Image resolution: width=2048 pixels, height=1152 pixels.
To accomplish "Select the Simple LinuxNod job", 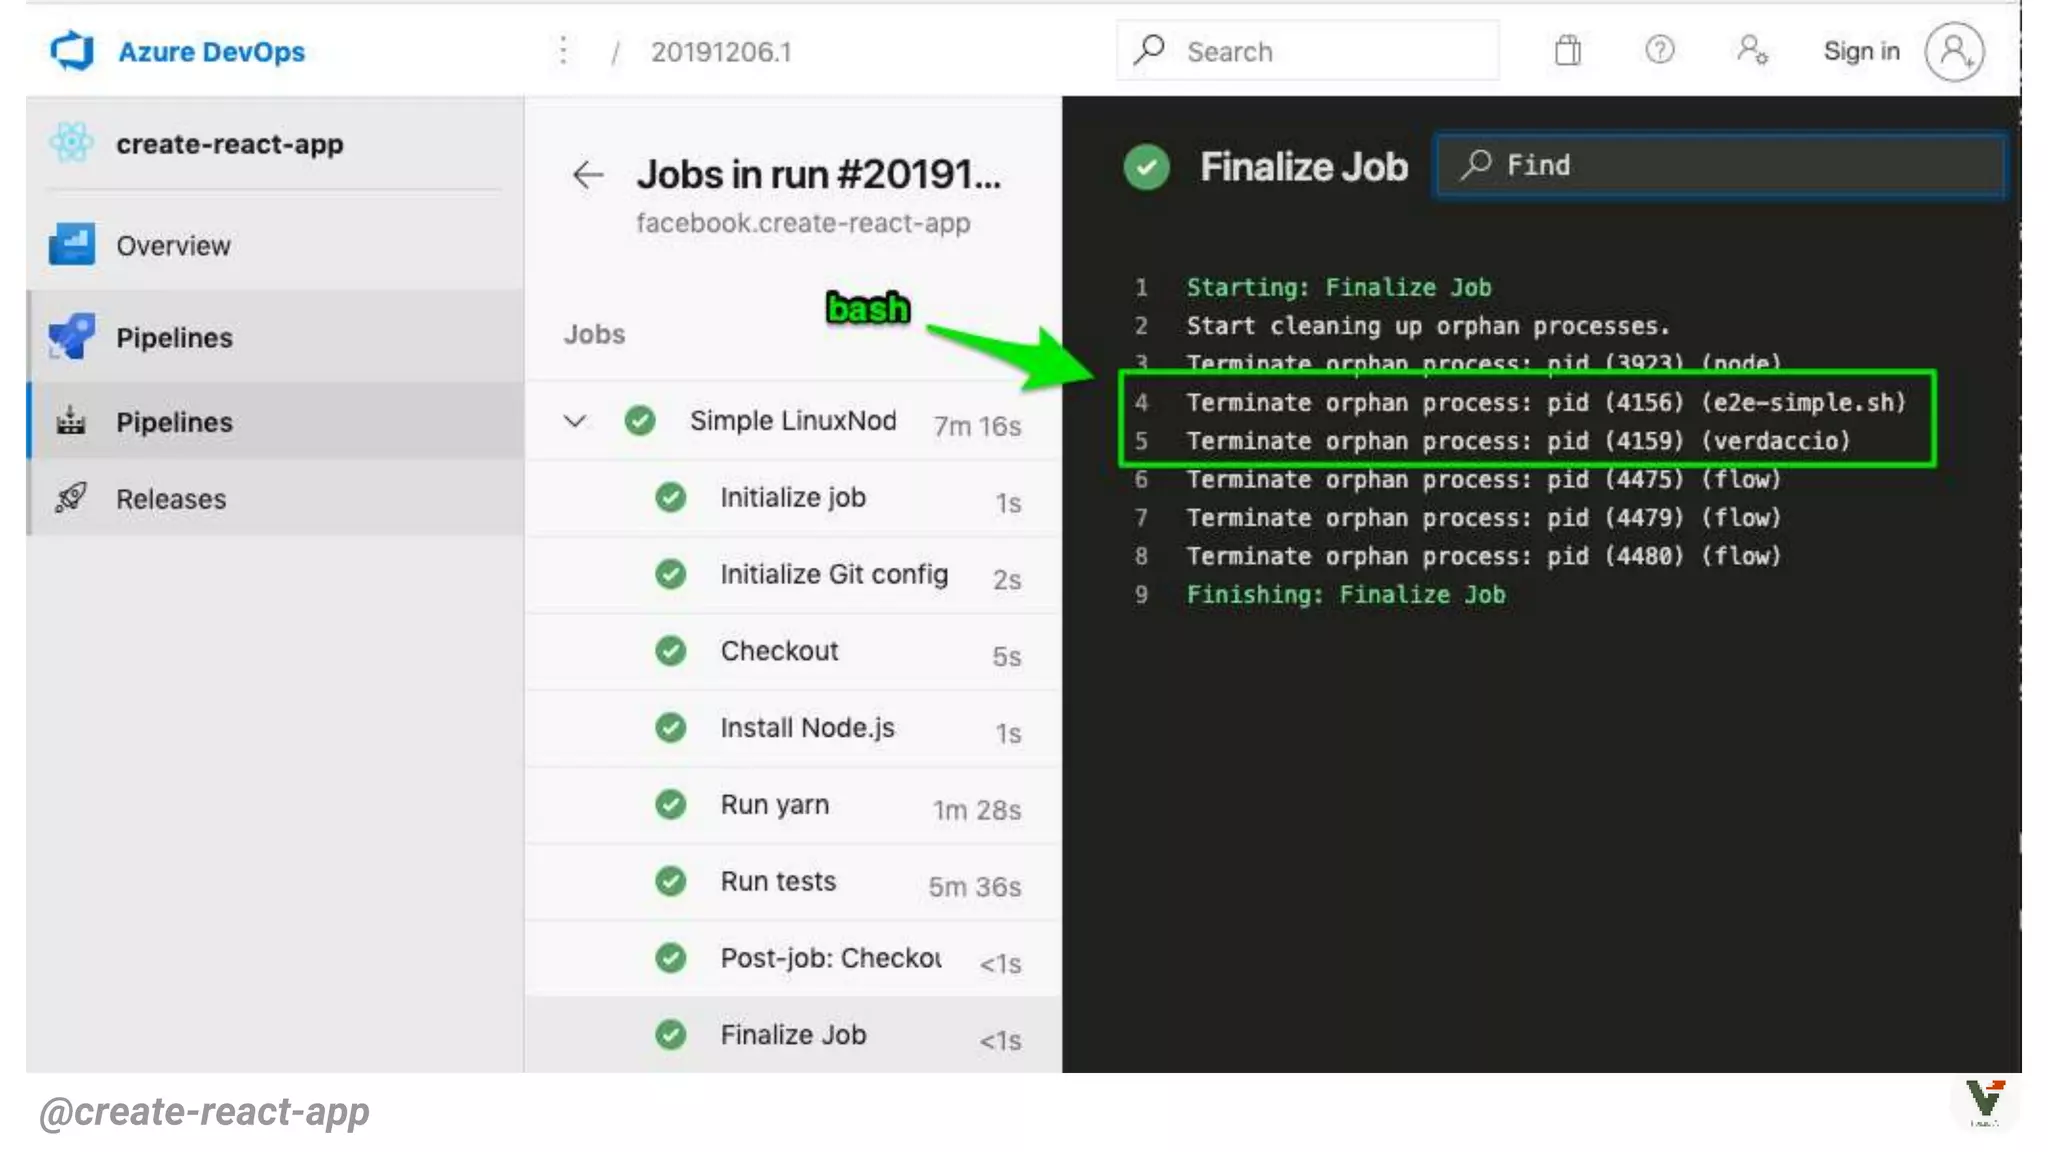I will click(793, 421).
